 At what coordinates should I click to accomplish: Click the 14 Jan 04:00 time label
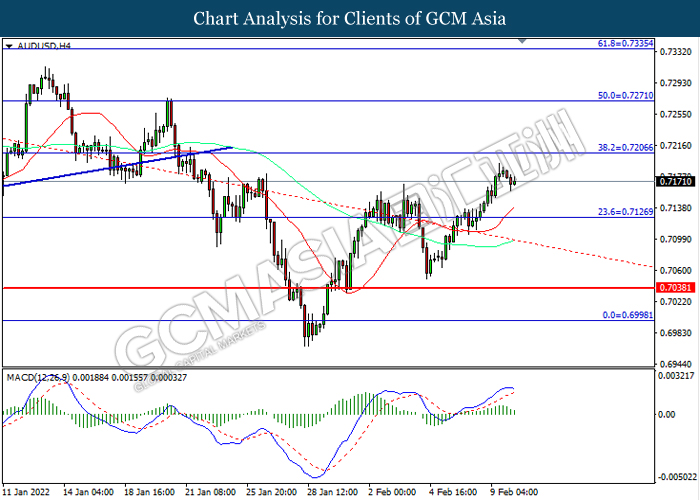[88, 492]
